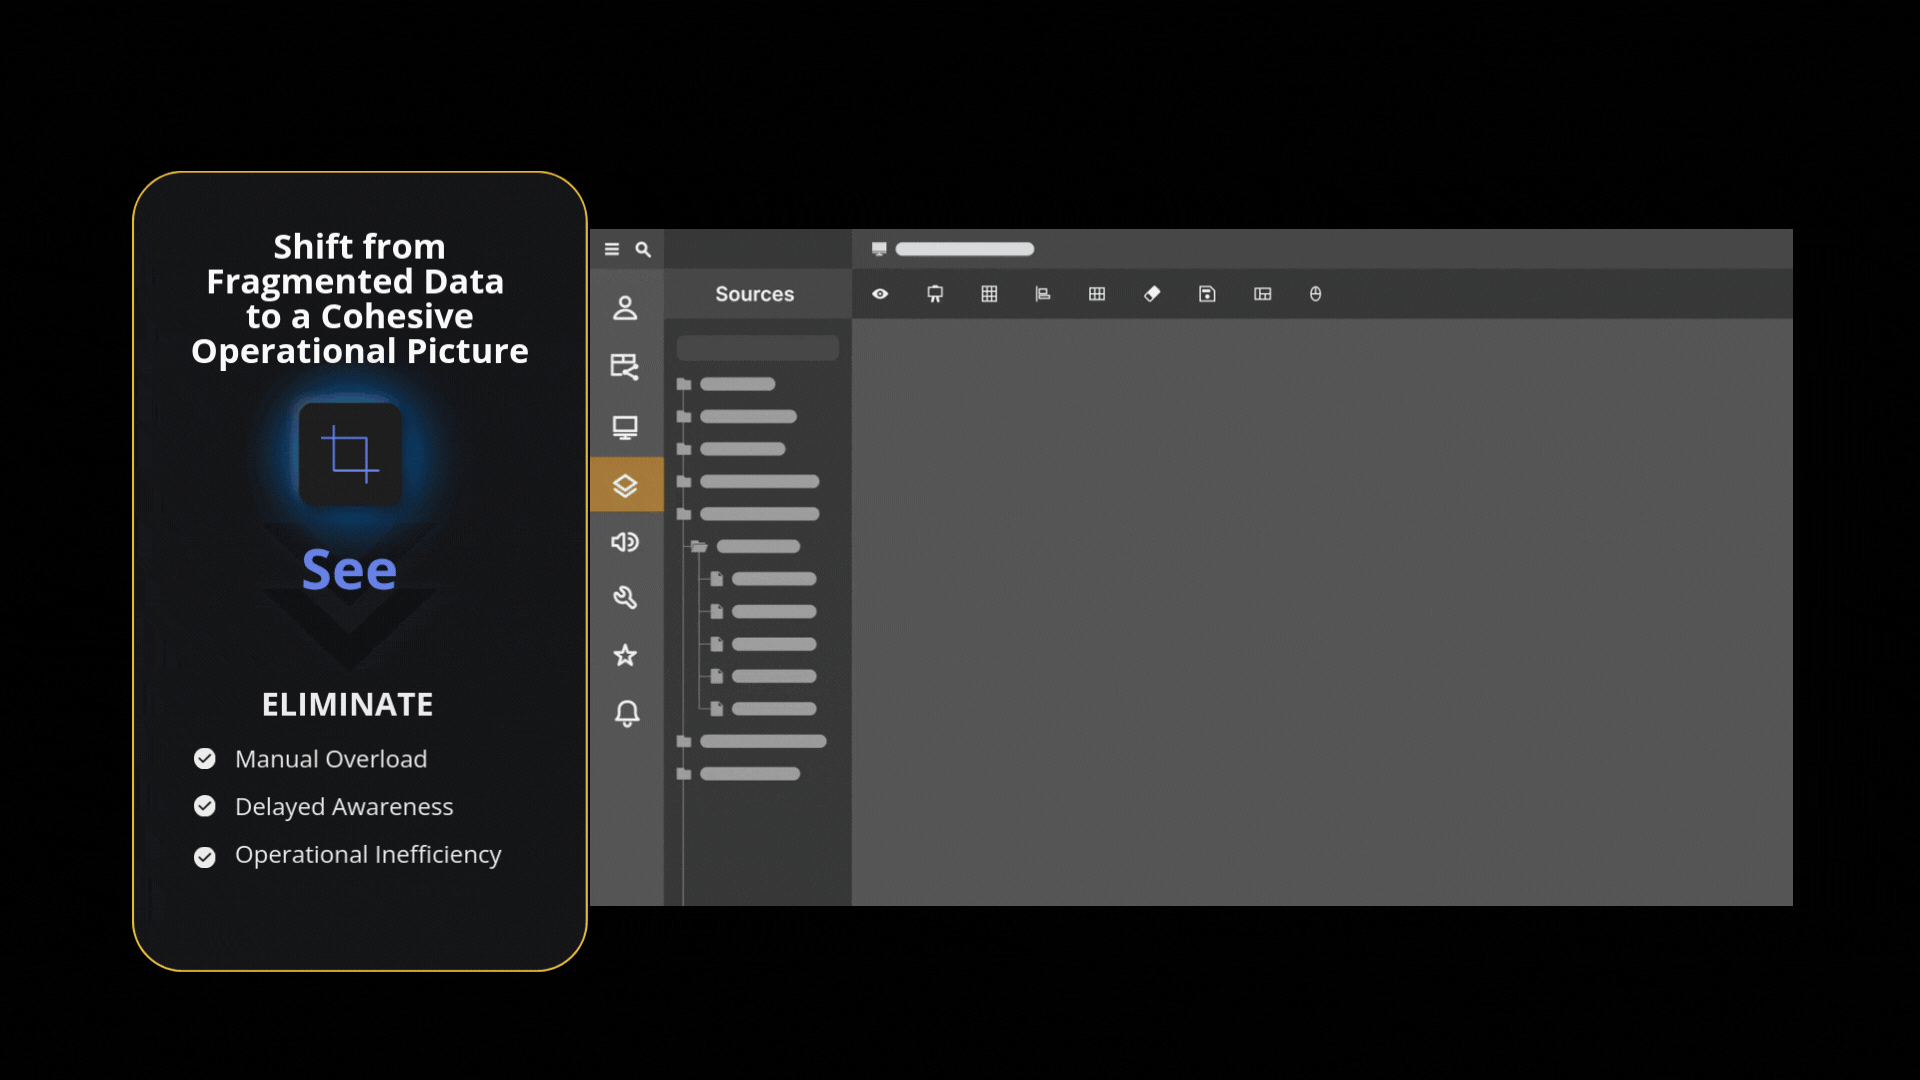Click the presentation easel toolbar icon
This screenshot has height=1080, width=1920.
click(935, 294)
